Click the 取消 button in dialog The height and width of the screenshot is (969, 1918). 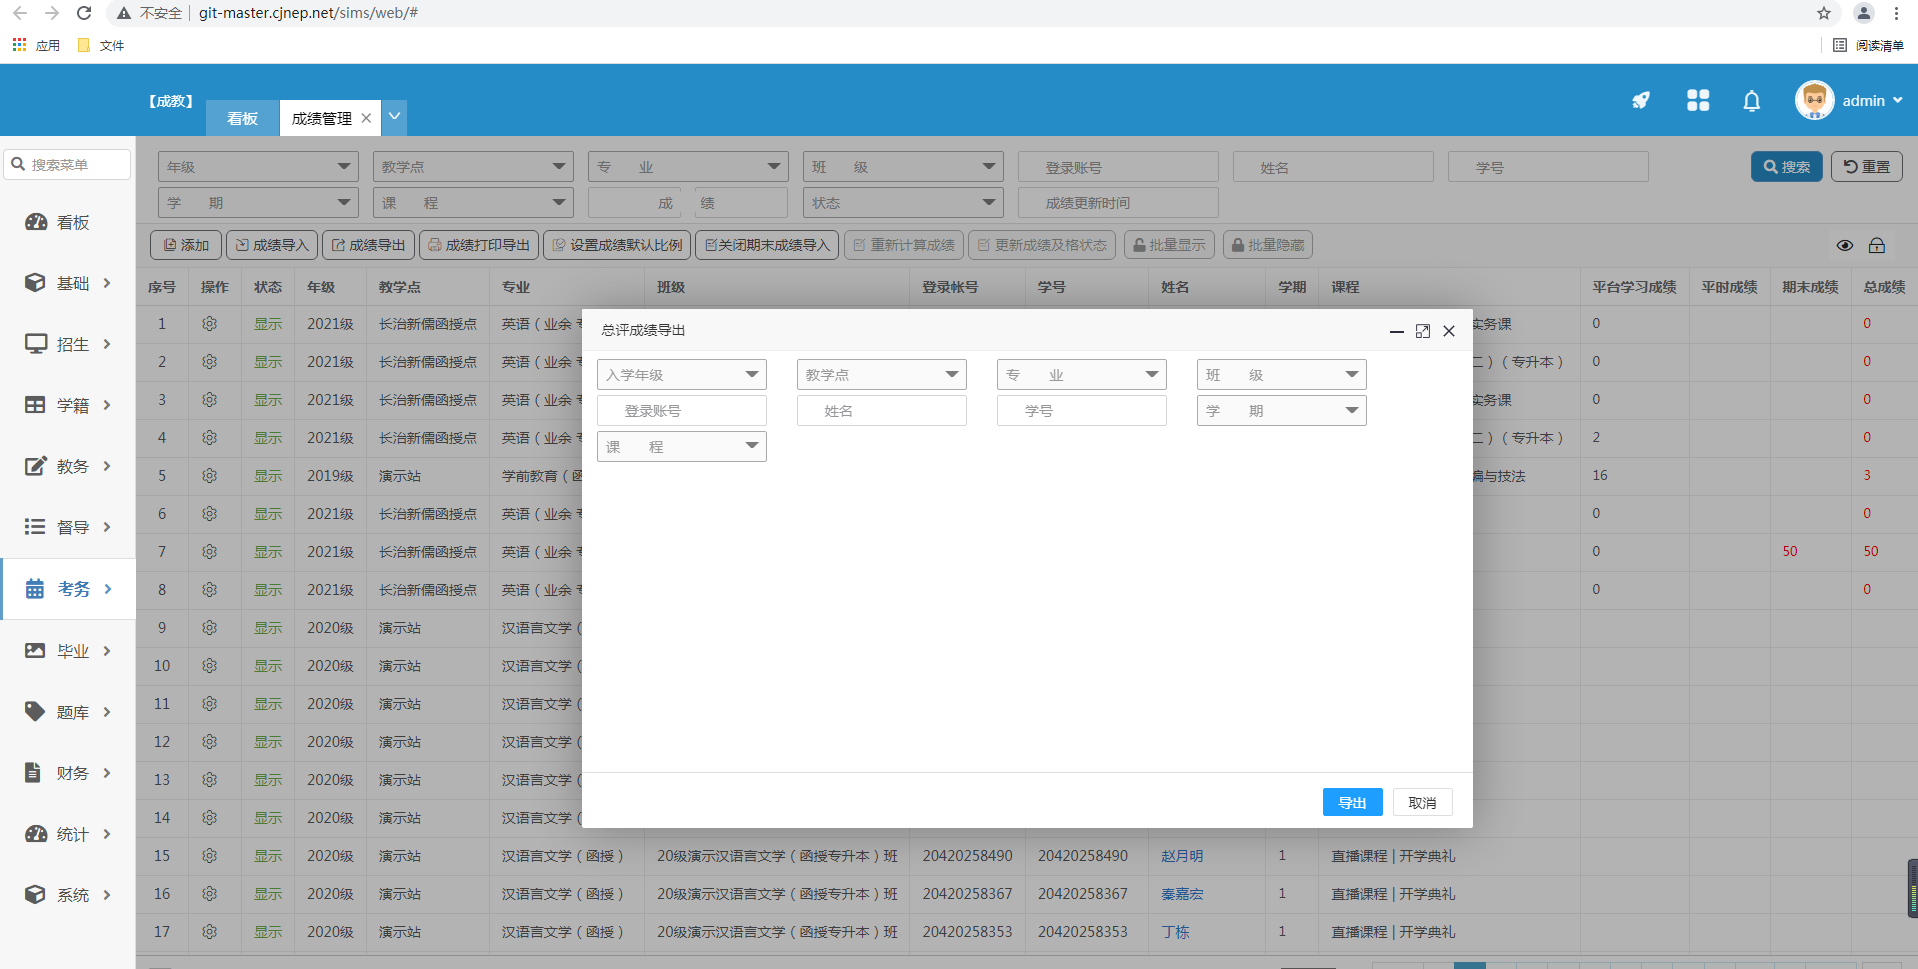coord(1422,803)
